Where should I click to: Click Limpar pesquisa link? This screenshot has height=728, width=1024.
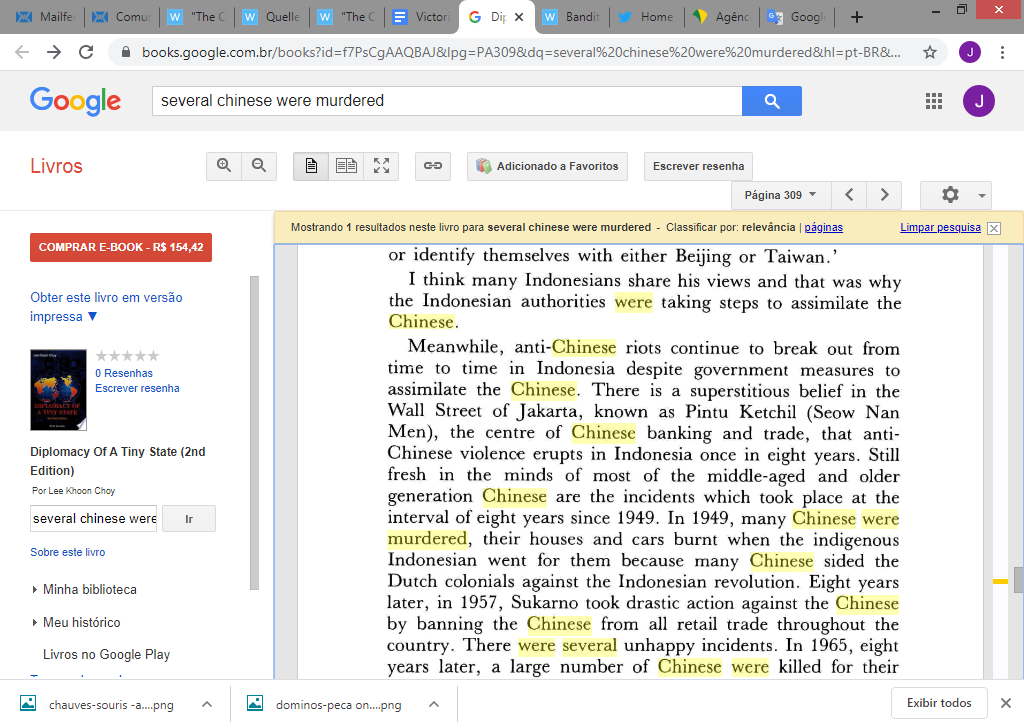[940, 228]
